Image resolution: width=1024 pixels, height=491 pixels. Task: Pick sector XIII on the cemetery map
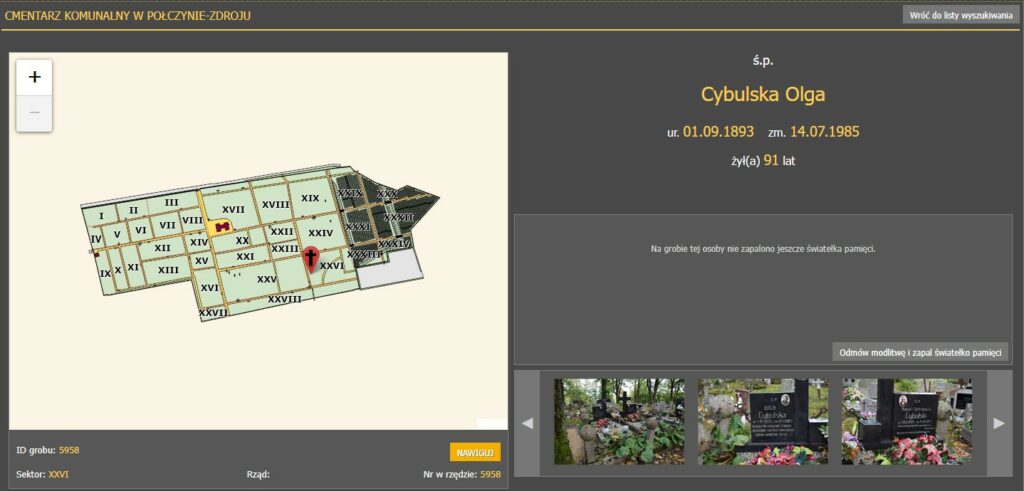click(x=168, y=269)
